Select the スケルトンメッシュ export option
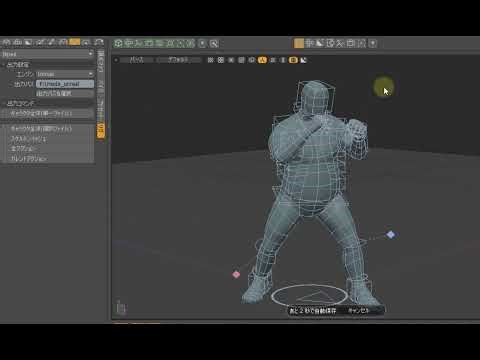The image size is (480, 360). 48,139
